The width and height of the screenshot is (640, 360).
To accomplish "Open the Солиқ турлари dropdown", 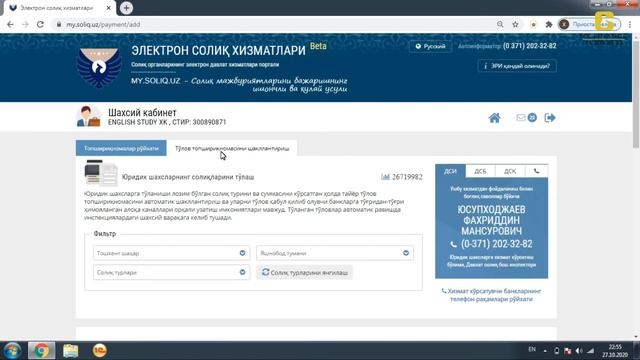I will pyautogui.click(x=171, y=272).
